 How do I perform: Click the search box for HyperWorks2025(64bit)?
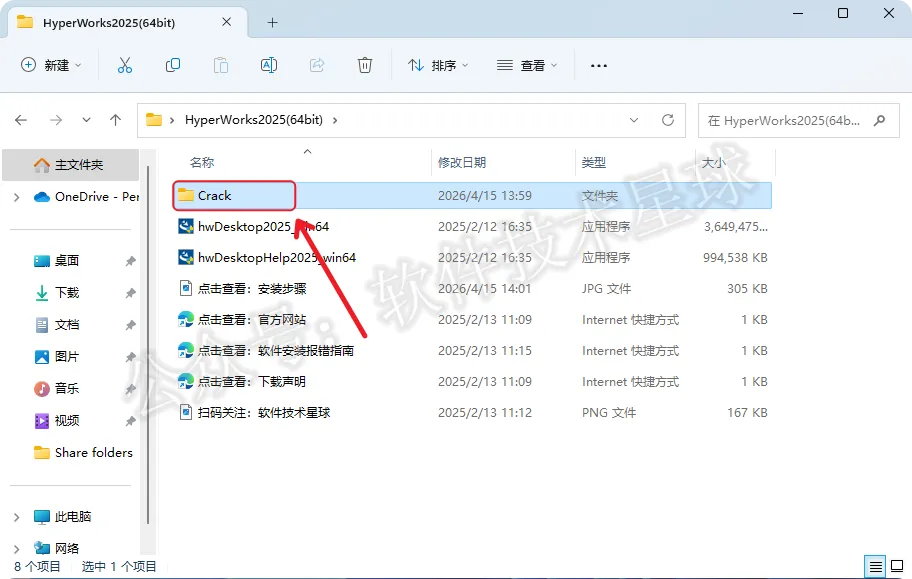point(799,120)
